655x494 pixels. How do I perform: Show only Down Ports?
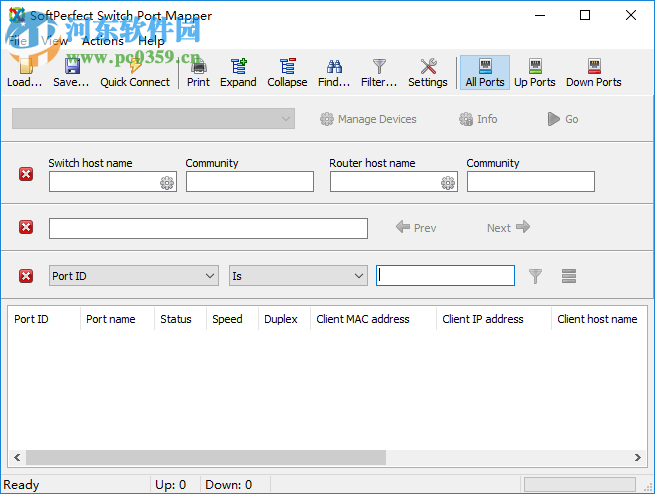594,73
